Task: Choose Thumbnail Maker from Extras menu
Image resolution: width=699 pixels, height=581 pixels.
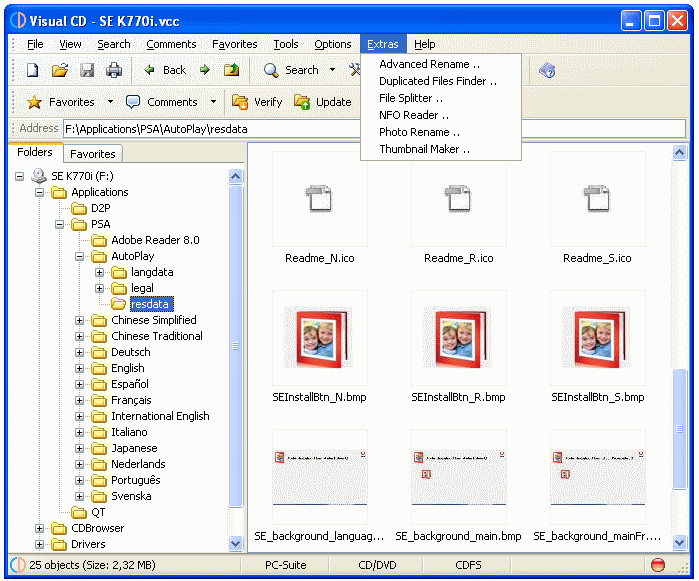Action: coord(424,149)
